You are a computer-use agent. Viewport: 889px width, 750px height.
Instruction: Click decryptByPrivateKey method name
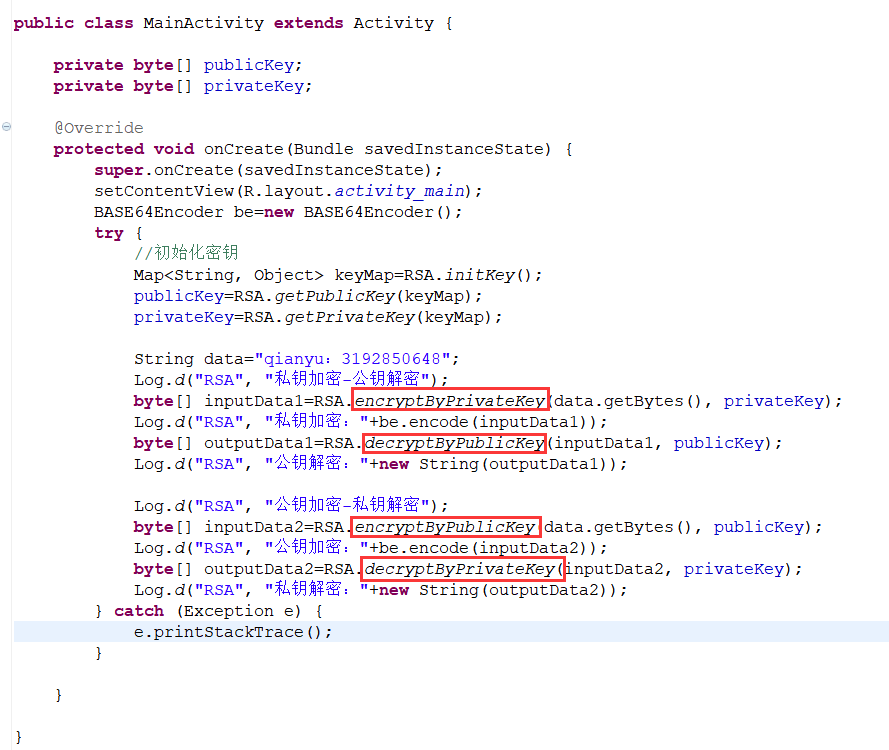[x=459, y=569]
